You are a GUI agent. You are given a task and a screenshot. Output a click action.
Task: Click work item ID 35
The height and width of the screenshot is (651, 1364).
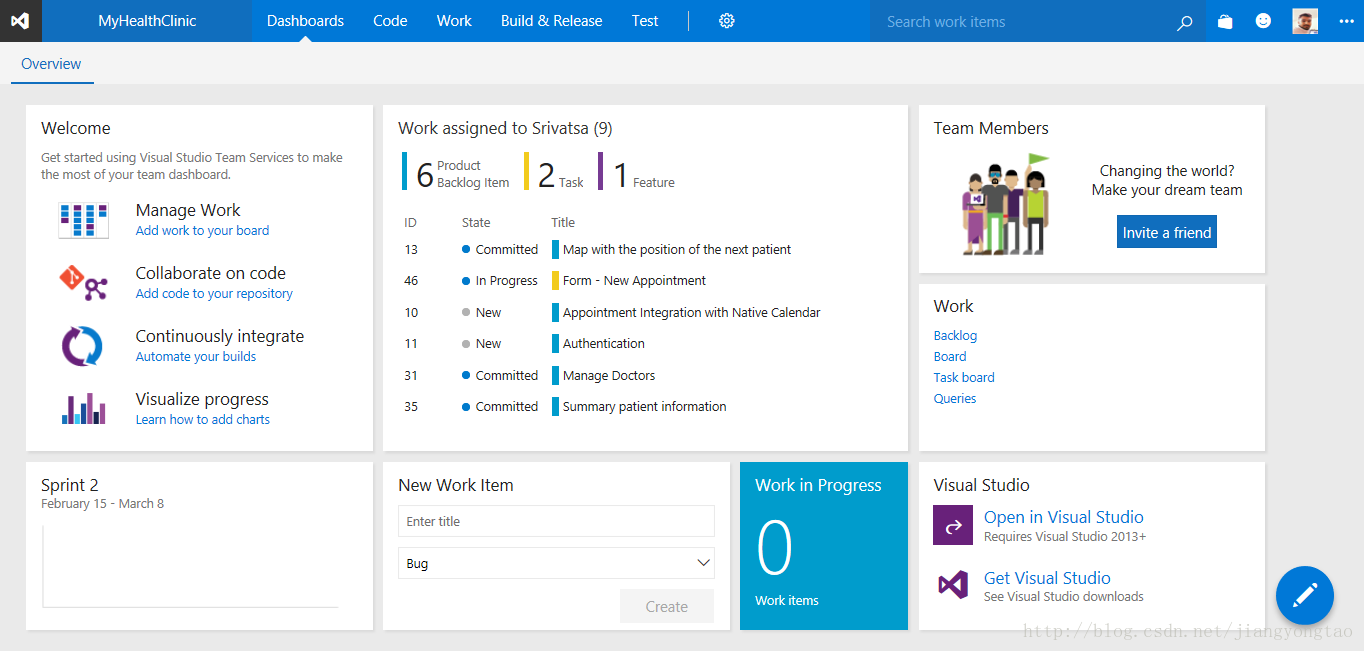pos(411,407)
